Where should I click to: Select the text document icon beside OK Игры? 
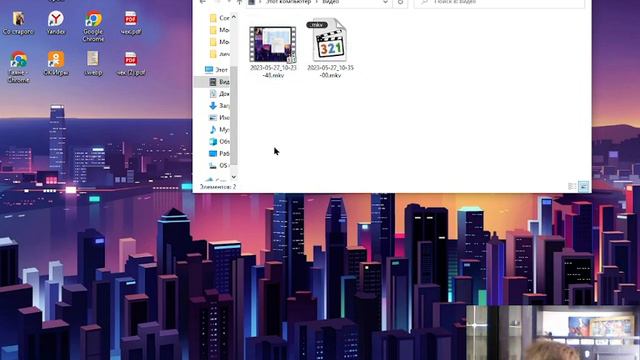click(93, 64)
